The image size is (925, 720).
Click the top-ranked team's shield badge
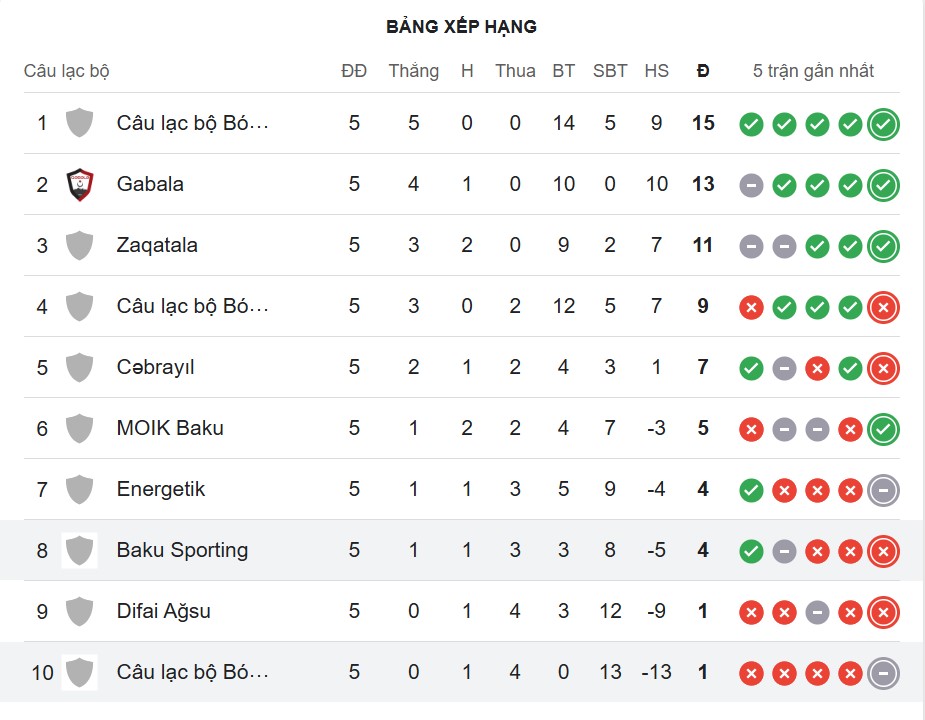77,123
